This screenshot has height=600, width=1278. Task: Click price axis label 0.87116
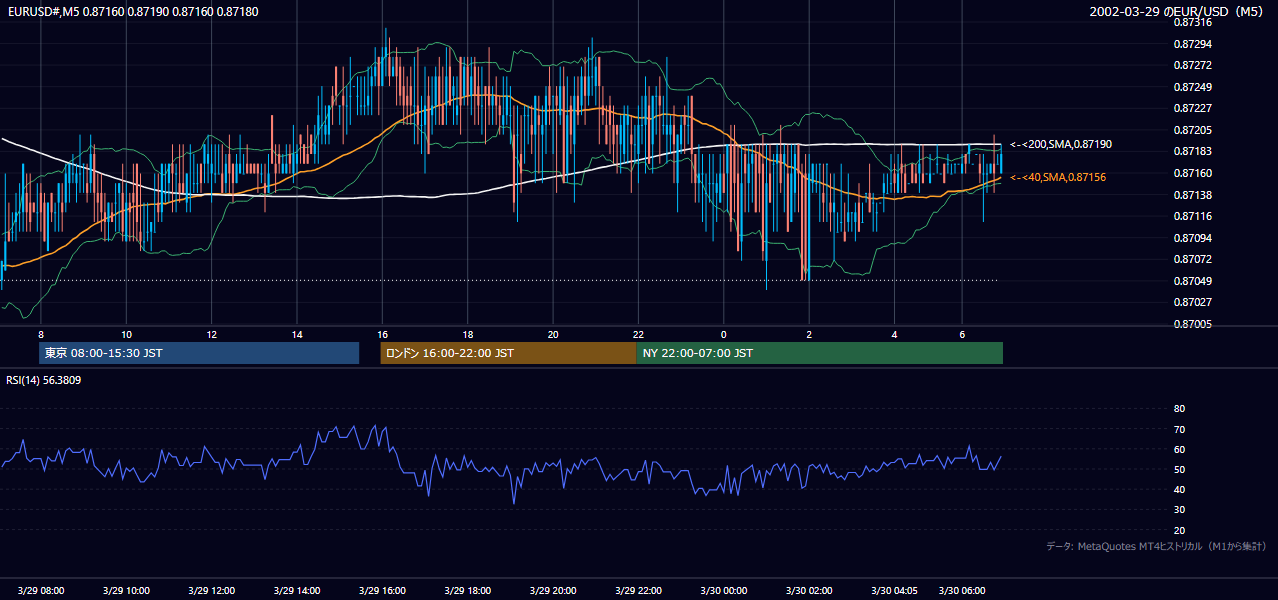pos(1192,216)
